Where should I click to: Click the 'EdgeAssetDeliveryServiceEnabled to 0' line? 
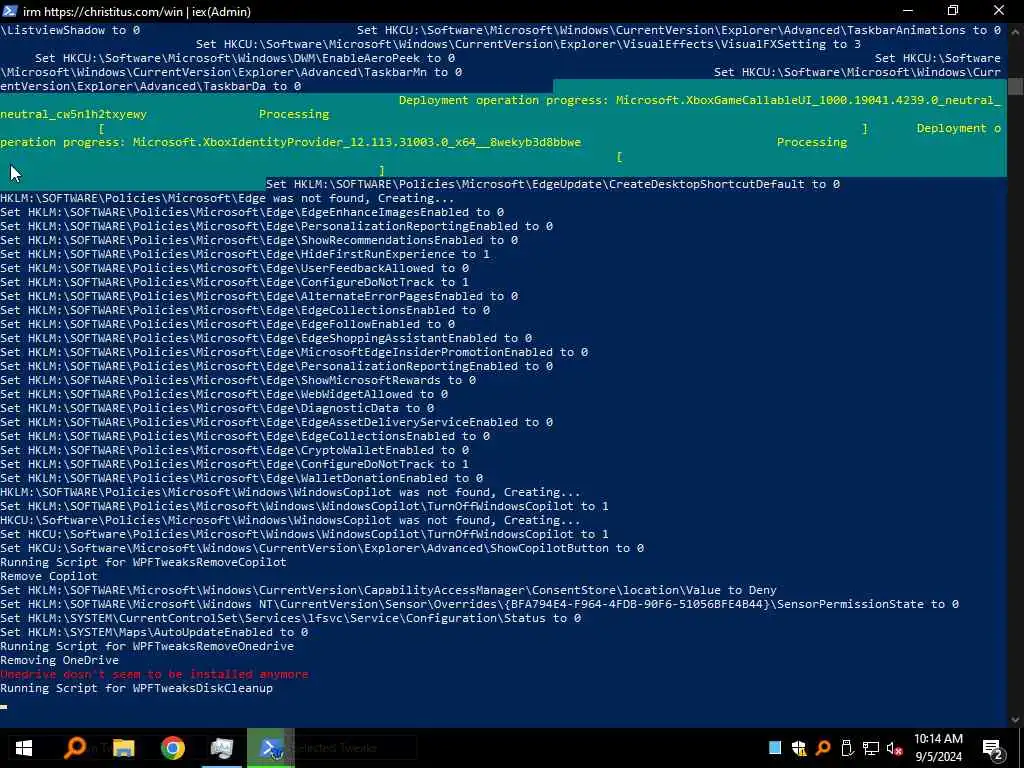pyautogui.click(x=276, y=423)
